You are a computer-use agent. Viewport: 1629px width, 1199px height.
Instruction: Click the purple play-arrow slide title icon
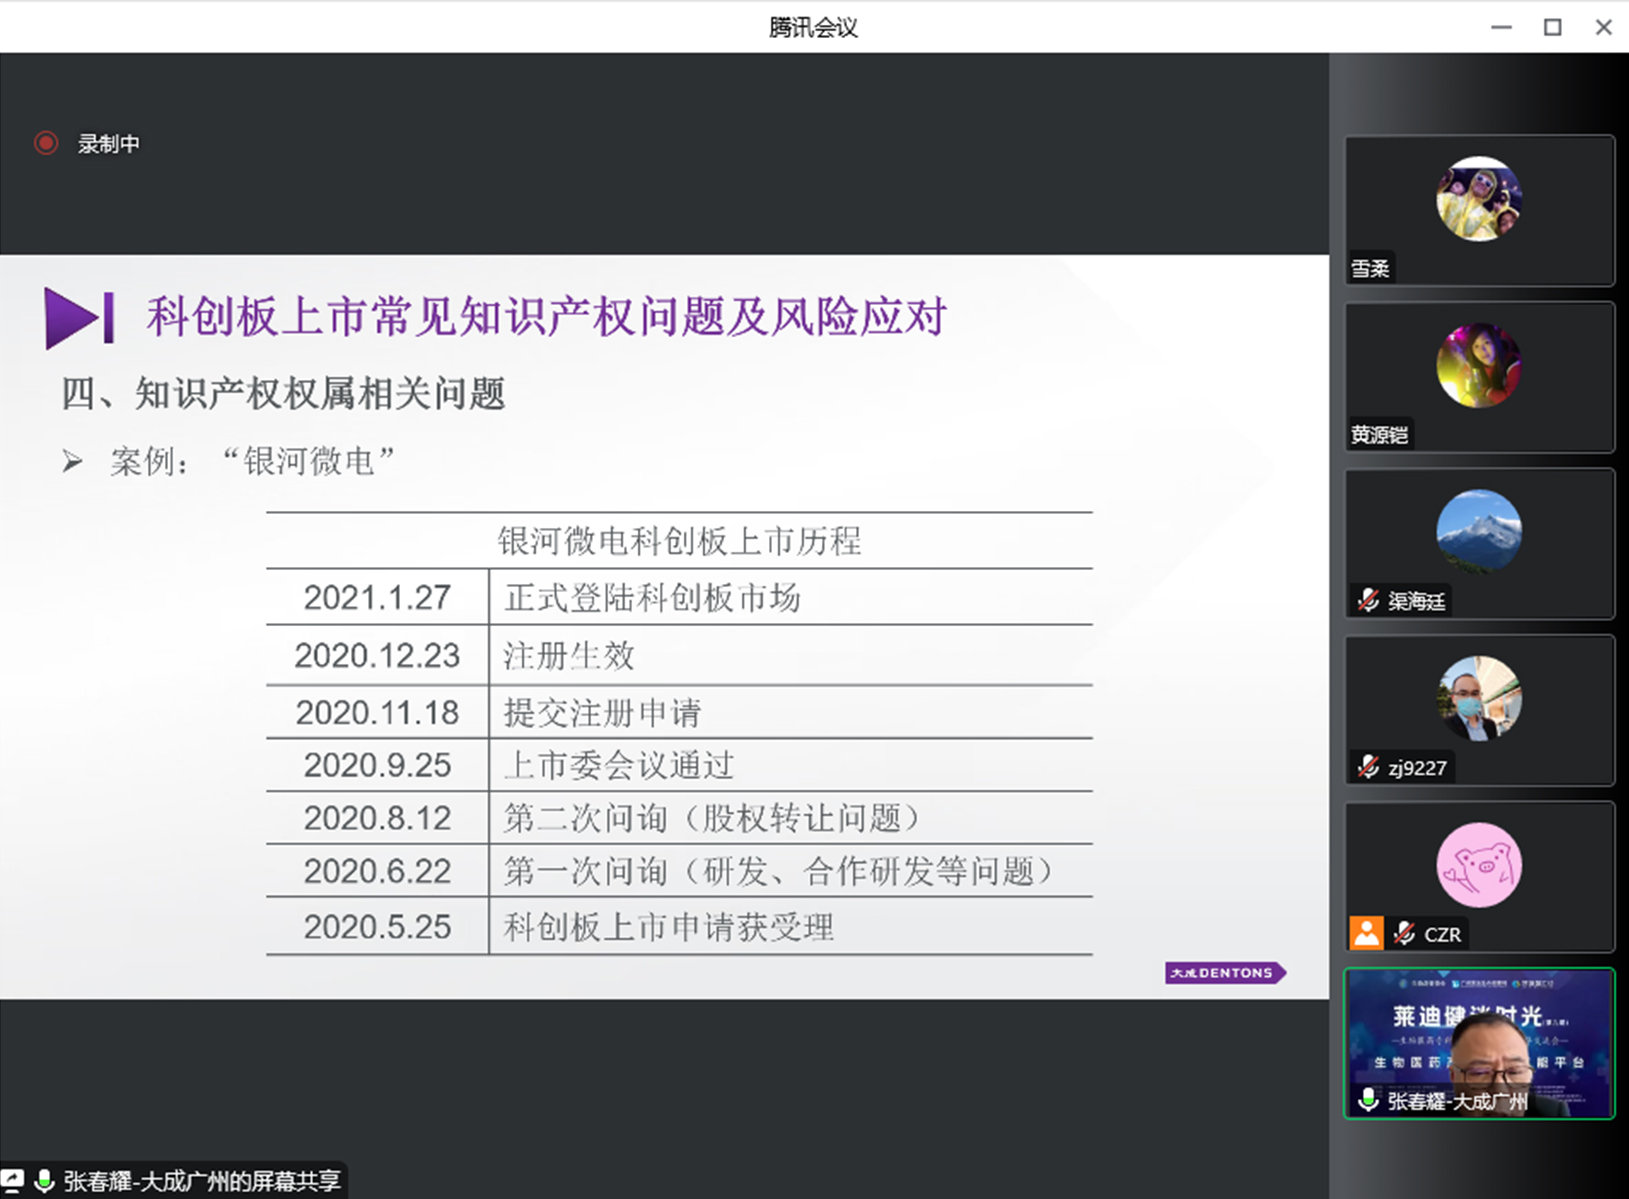coord(79,318)
